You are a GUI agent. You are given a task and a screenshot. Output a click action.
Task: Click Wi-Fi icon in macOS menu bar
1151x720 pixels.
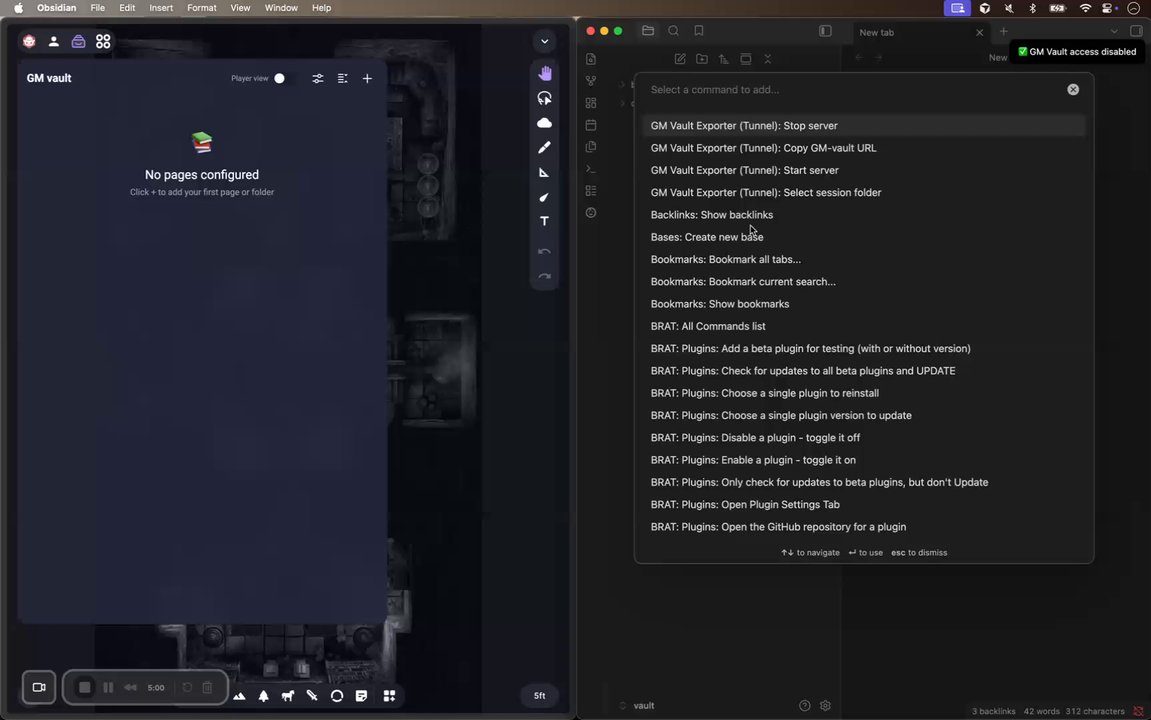click(1085, 8)
